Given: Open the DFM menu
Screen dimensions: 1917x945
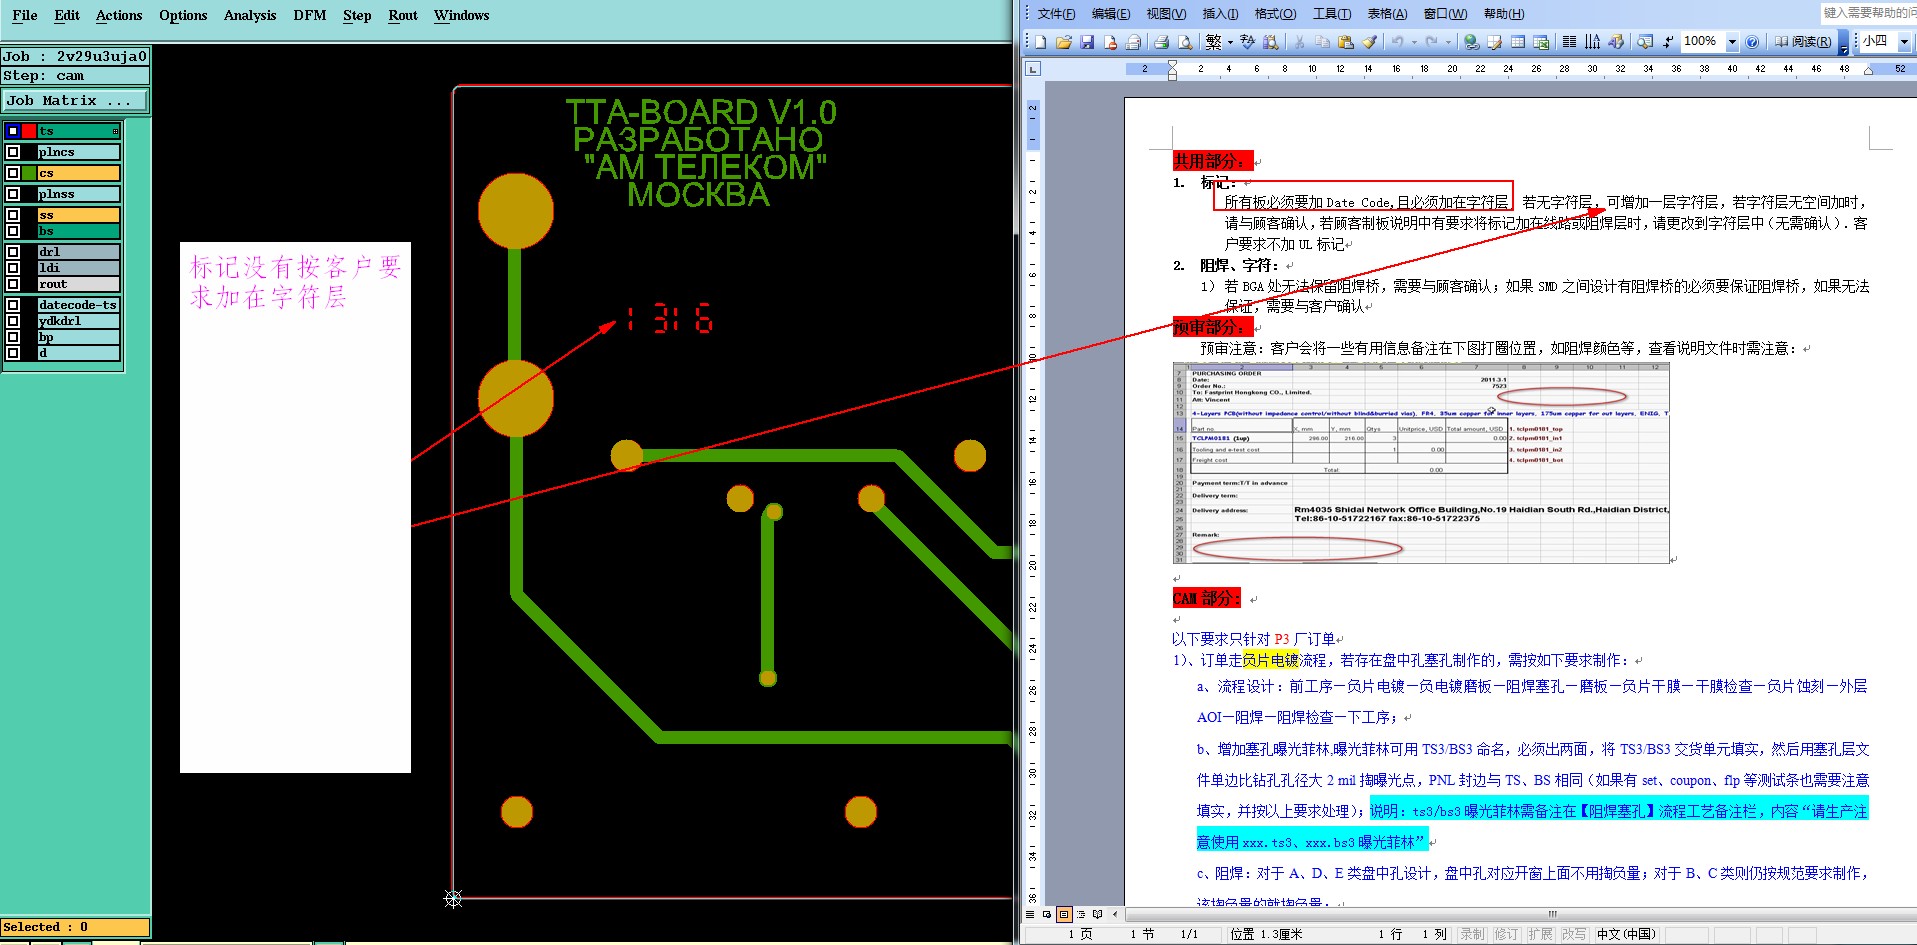Looking at the screenshot, I should pos(310,15).
